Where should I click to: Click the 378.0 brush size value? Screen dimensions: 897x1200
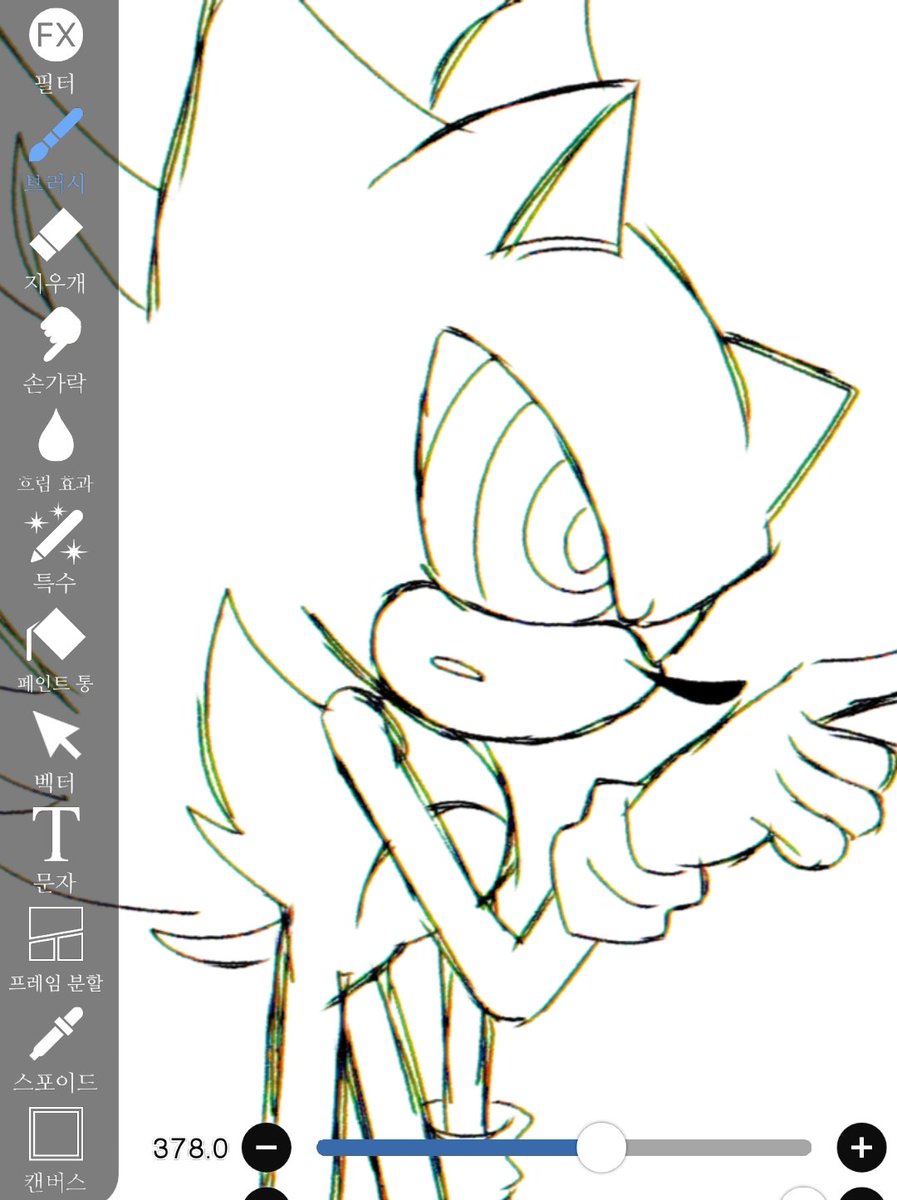[x=190, y=1148]
